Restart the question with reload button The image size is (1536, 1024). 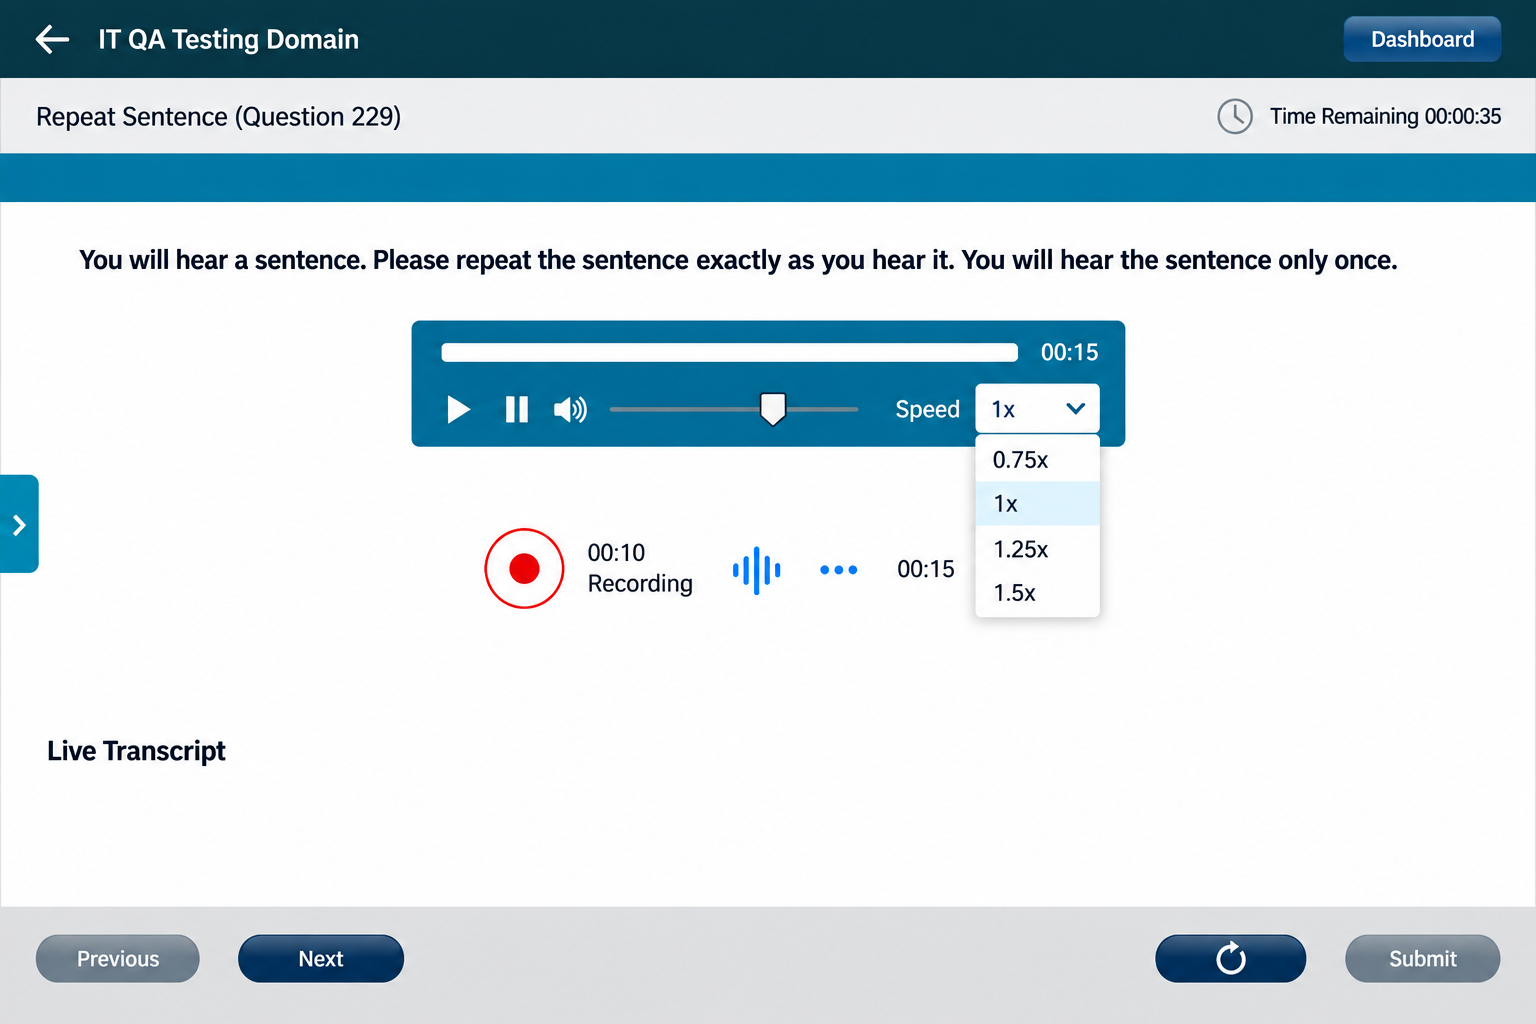pos(1231,959)
